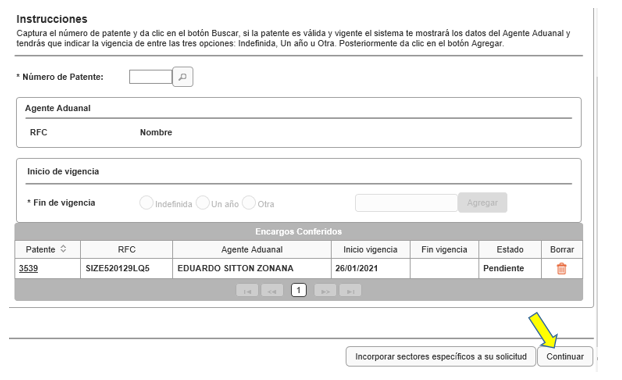Sort table by the Patente arrows icon
Viewport: 622px width, 380px height.
[x=63, y=249]
